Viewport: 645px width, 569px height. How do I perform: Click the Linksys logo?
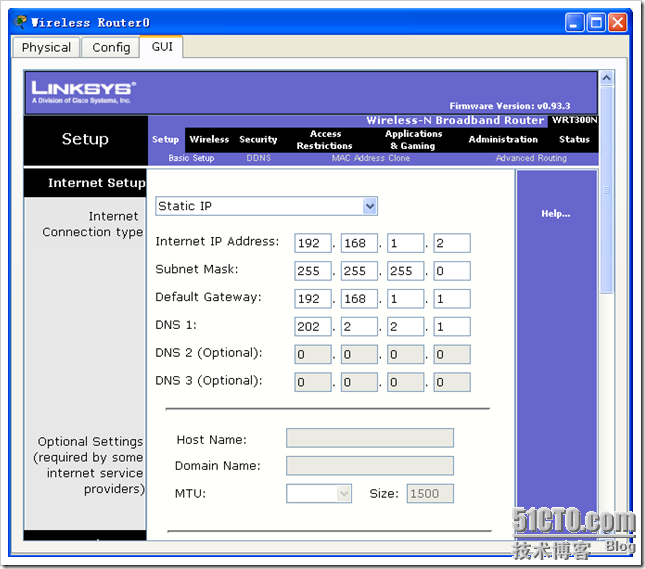tap(84, 92)
